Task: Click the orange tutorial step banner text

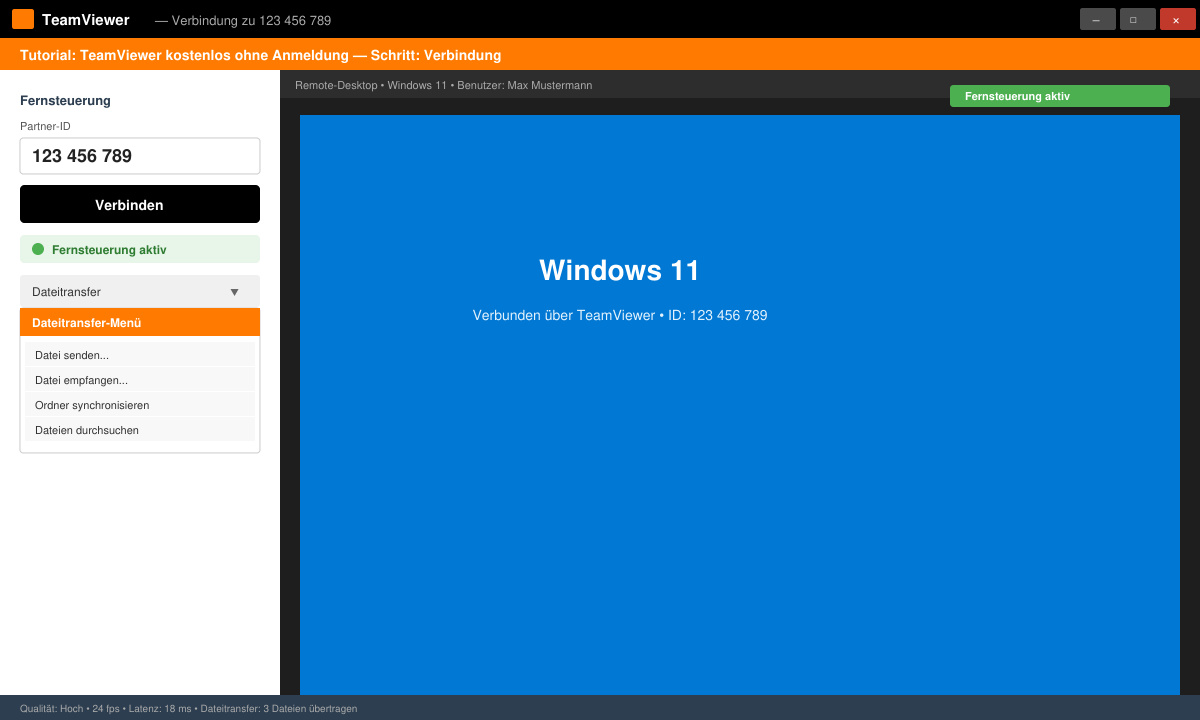Action: click(260, 55)
